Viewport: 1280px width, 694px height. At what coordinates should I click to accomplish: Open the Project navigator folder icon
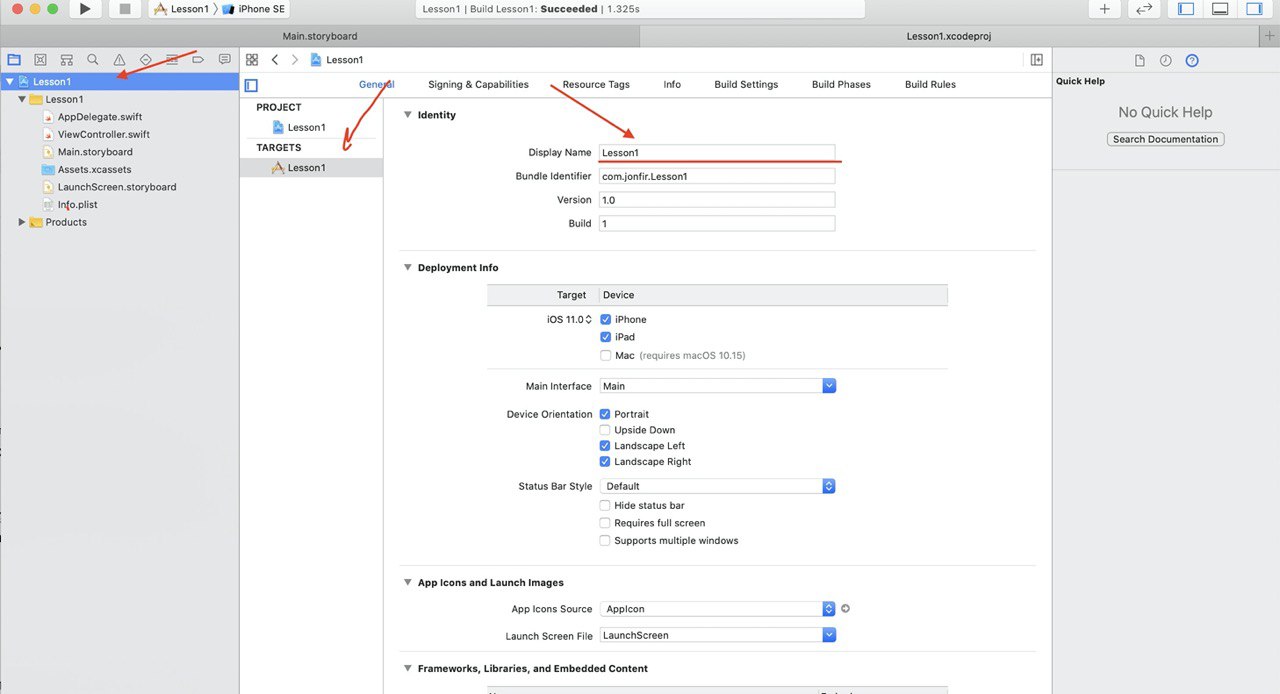coord(14,60)
